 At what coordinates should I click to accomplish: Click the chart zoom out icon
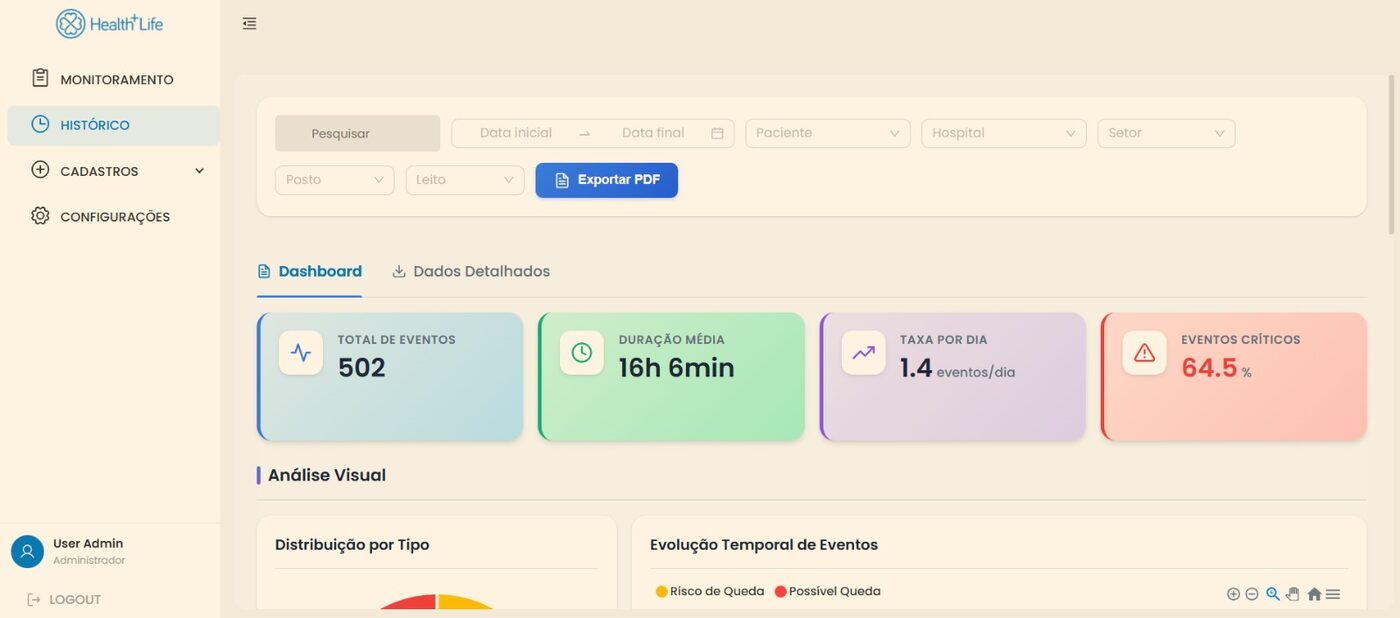pyautogui.click(x=1251, y=594)
